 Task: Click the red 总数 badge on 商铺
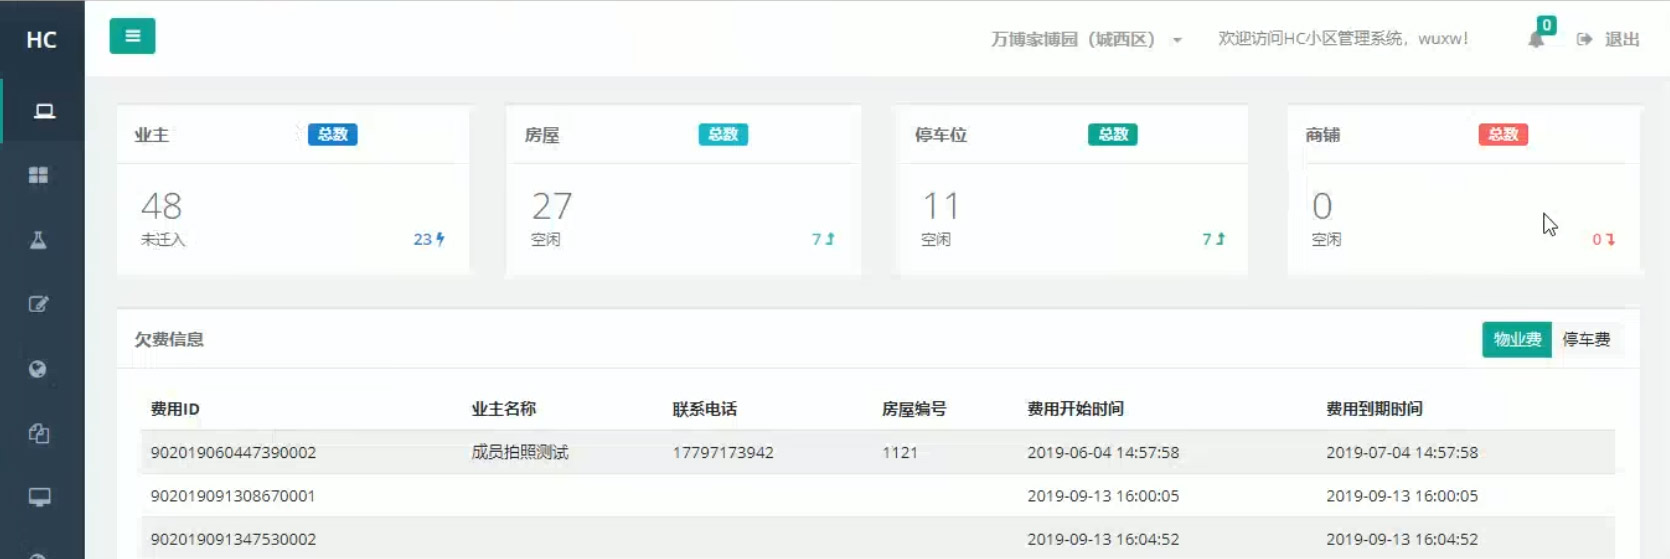pos(1502,135)
